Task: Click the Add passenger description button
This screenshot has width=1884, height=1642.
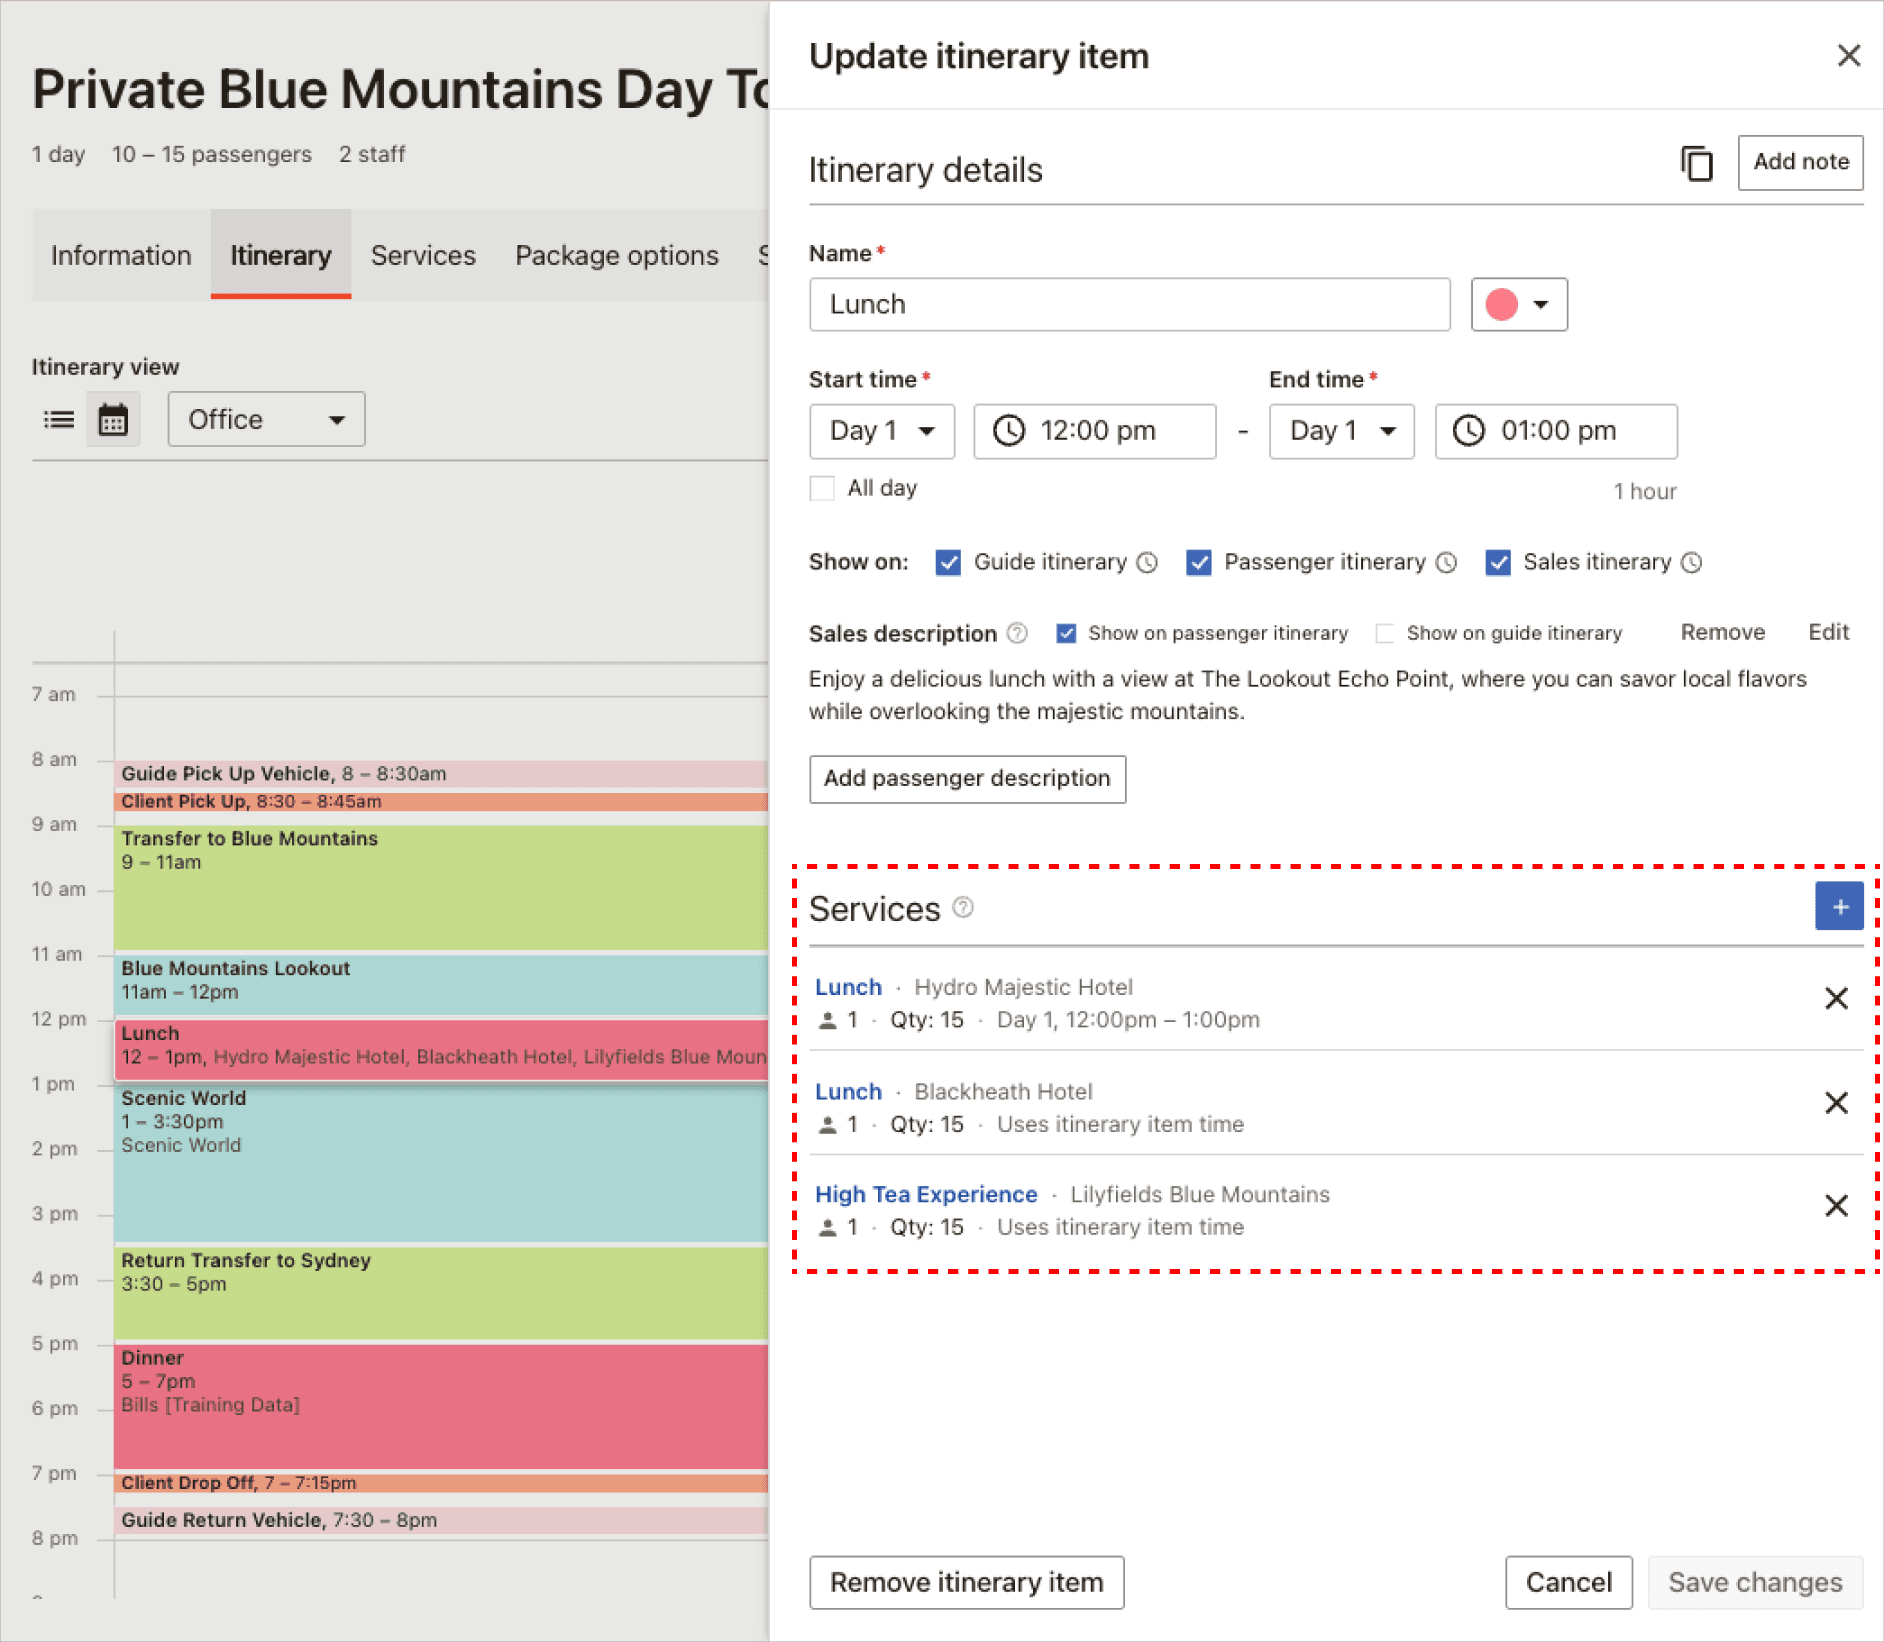Action: pyautogui.click(x=966, y=779)
